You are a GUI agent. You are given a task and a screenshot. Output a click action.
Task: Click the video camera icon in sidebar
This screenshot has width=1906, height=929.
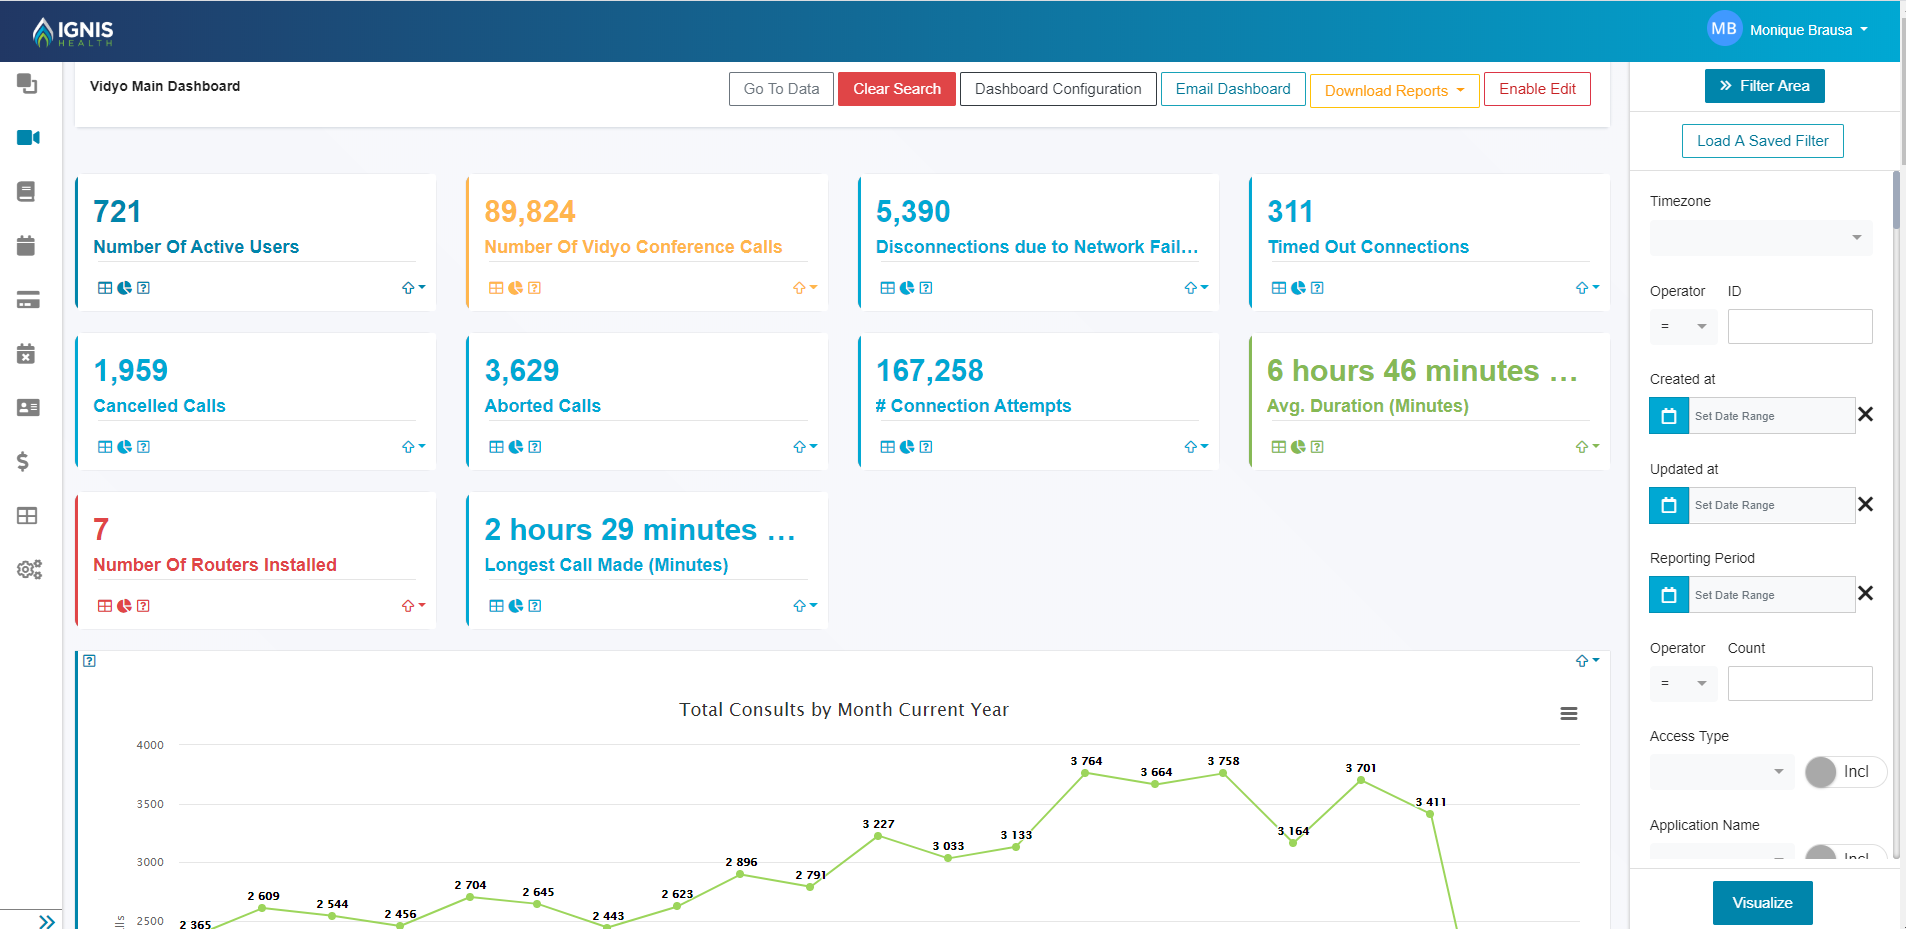click(28, 137)
